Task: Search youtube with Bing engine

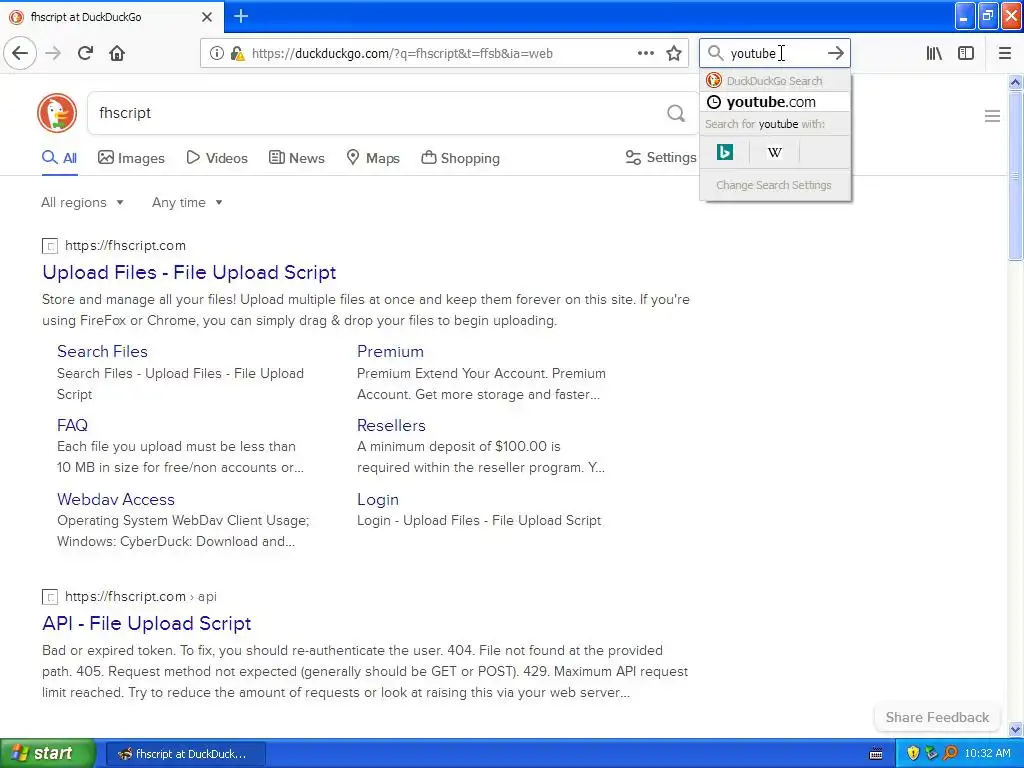Action: [x=725, y=152]
